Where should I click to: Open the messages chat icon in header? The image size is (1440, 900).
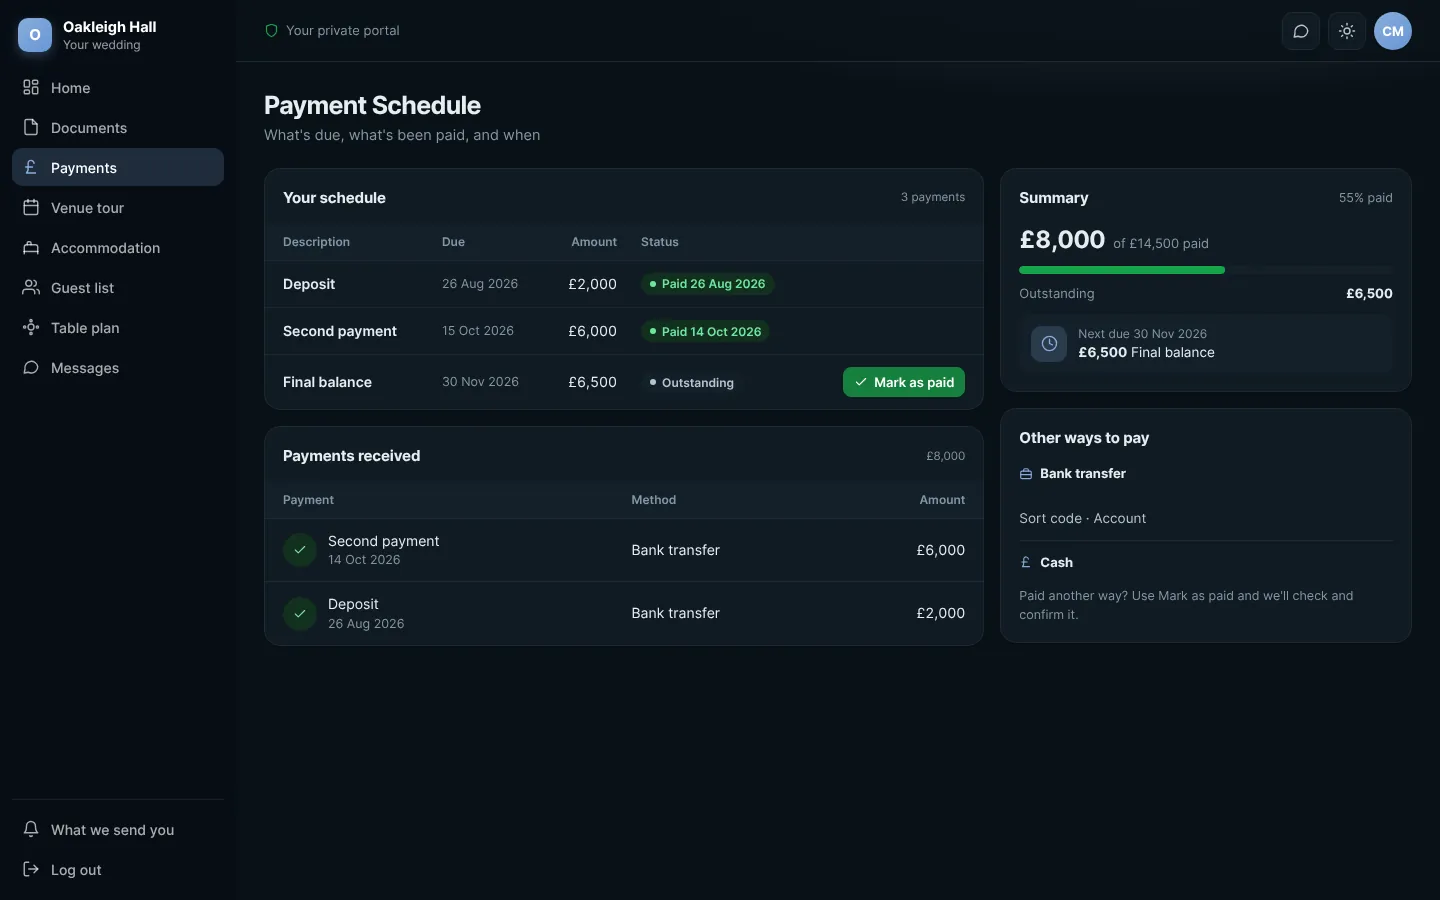tap(1301, 31)
